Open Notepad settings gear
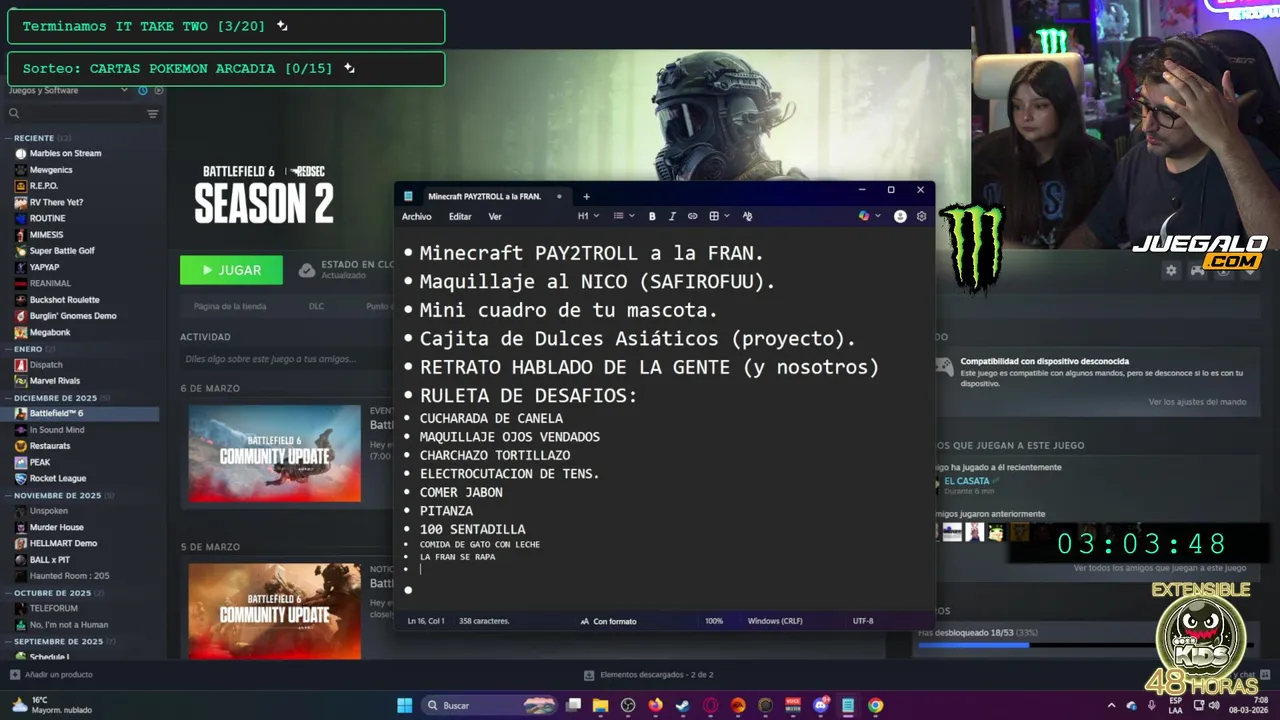The width and height of the screenshot is (1280, 720). tap(921, 216)
